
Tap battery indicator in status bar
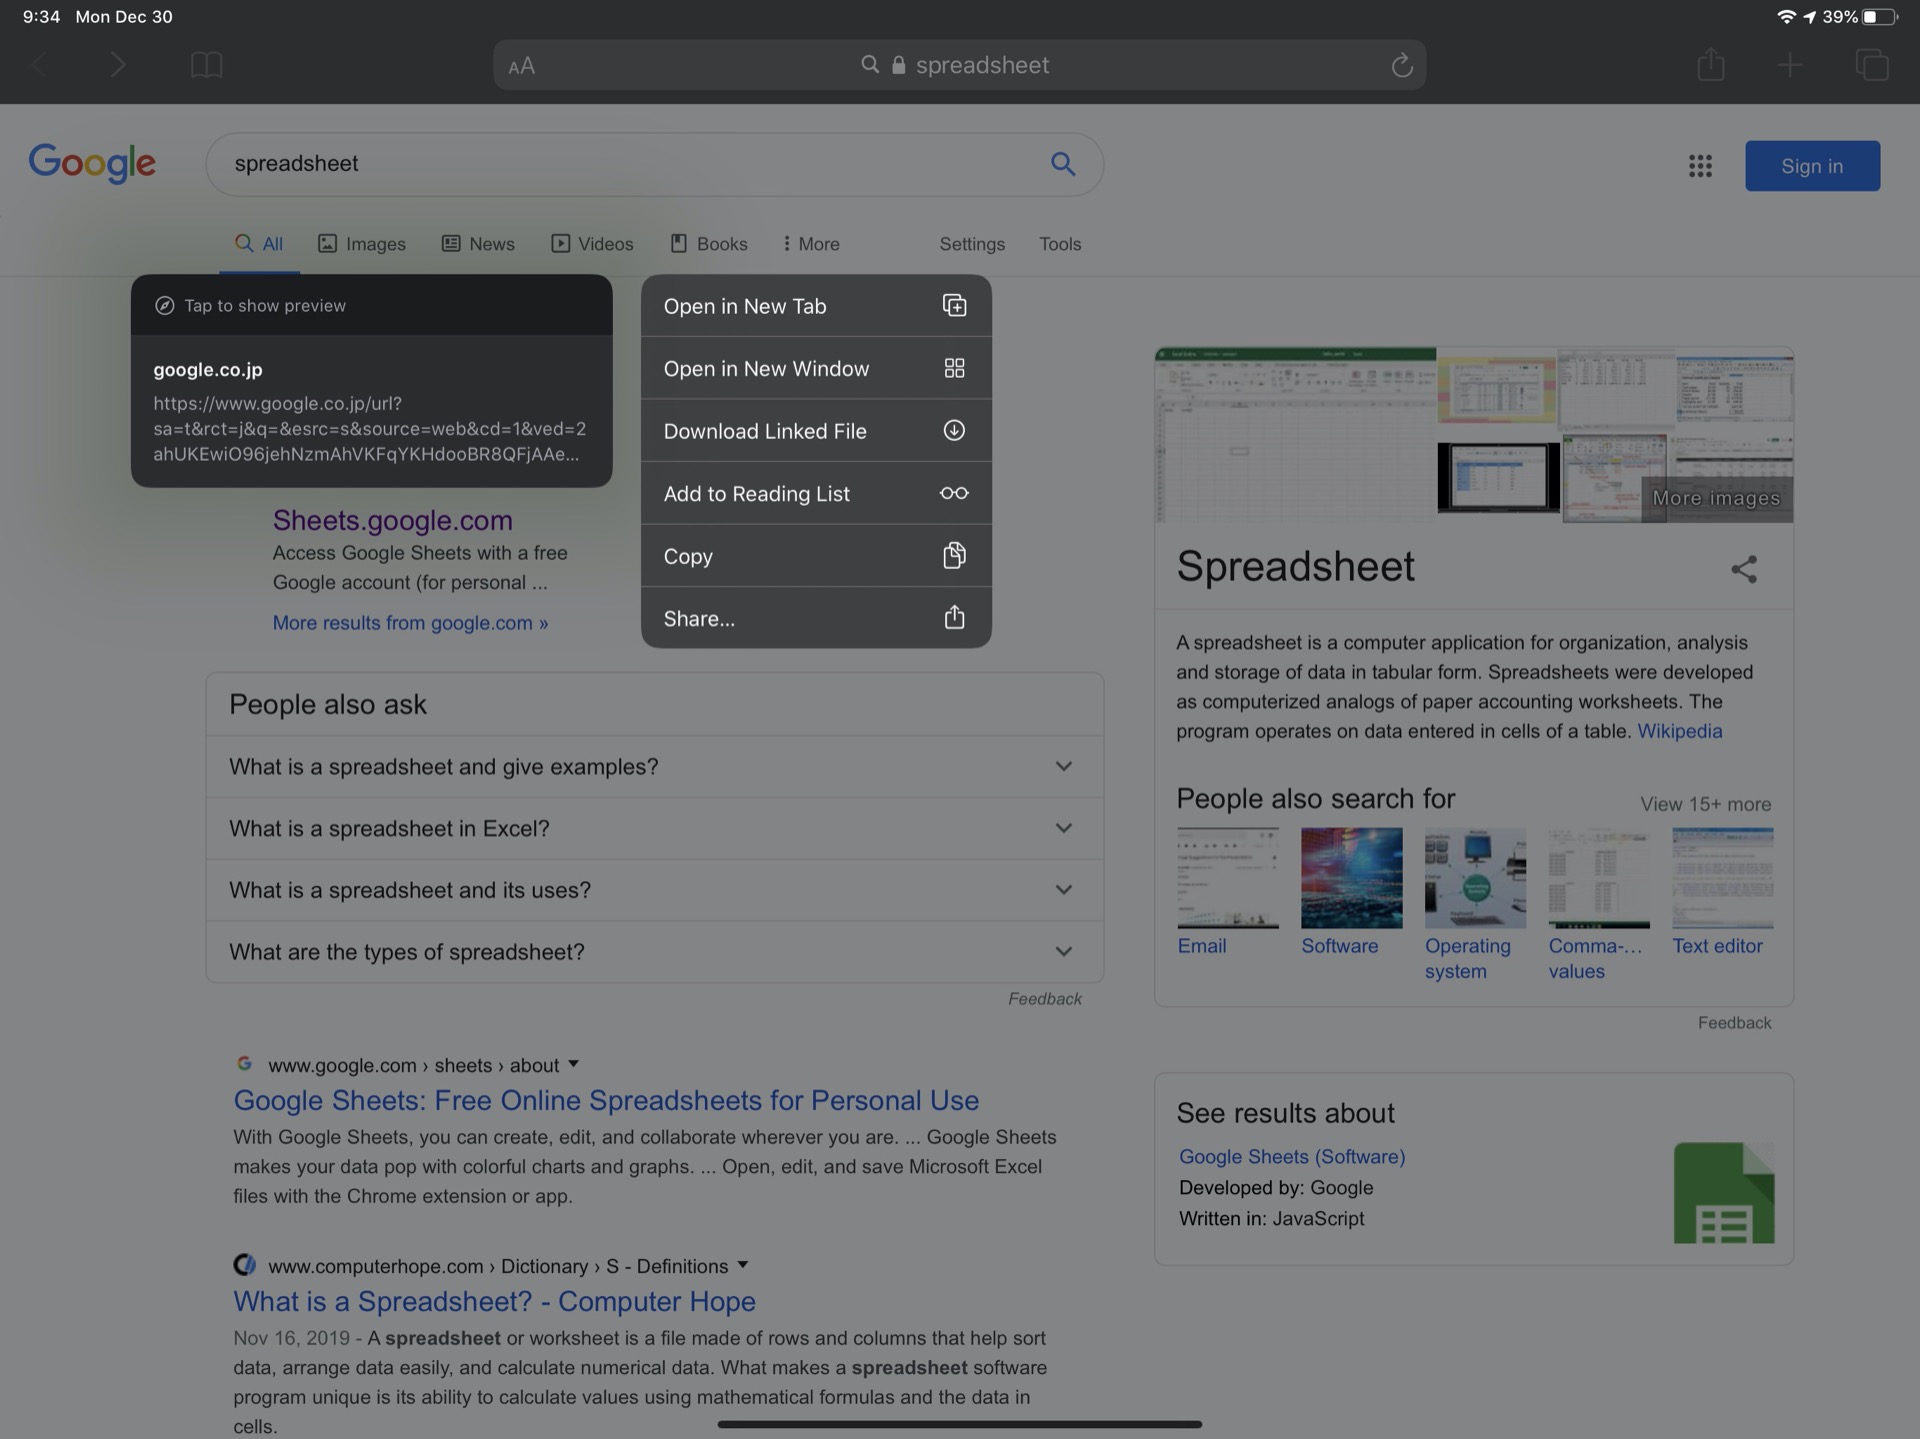click(1879, 17)
